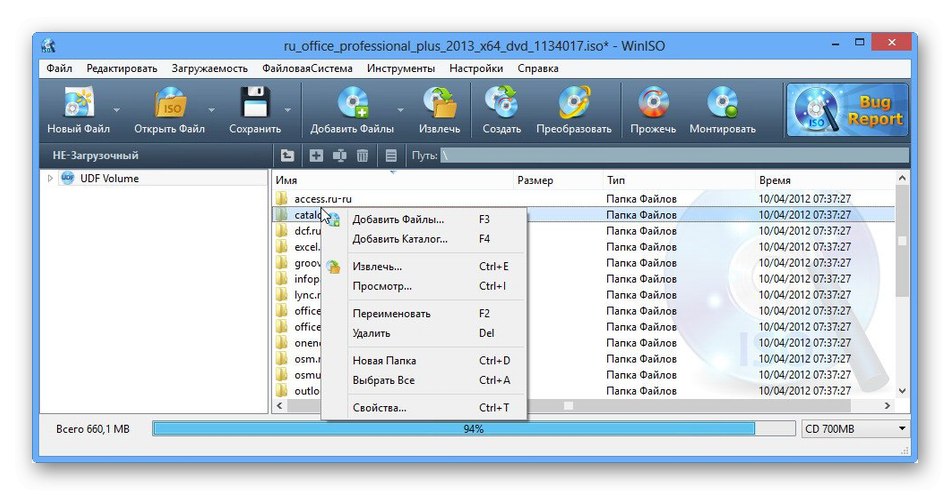The height and width of the screenshot is (495, 950).
Task: Click the WinISO title bar app icon
Action: (x=48, y=45)
